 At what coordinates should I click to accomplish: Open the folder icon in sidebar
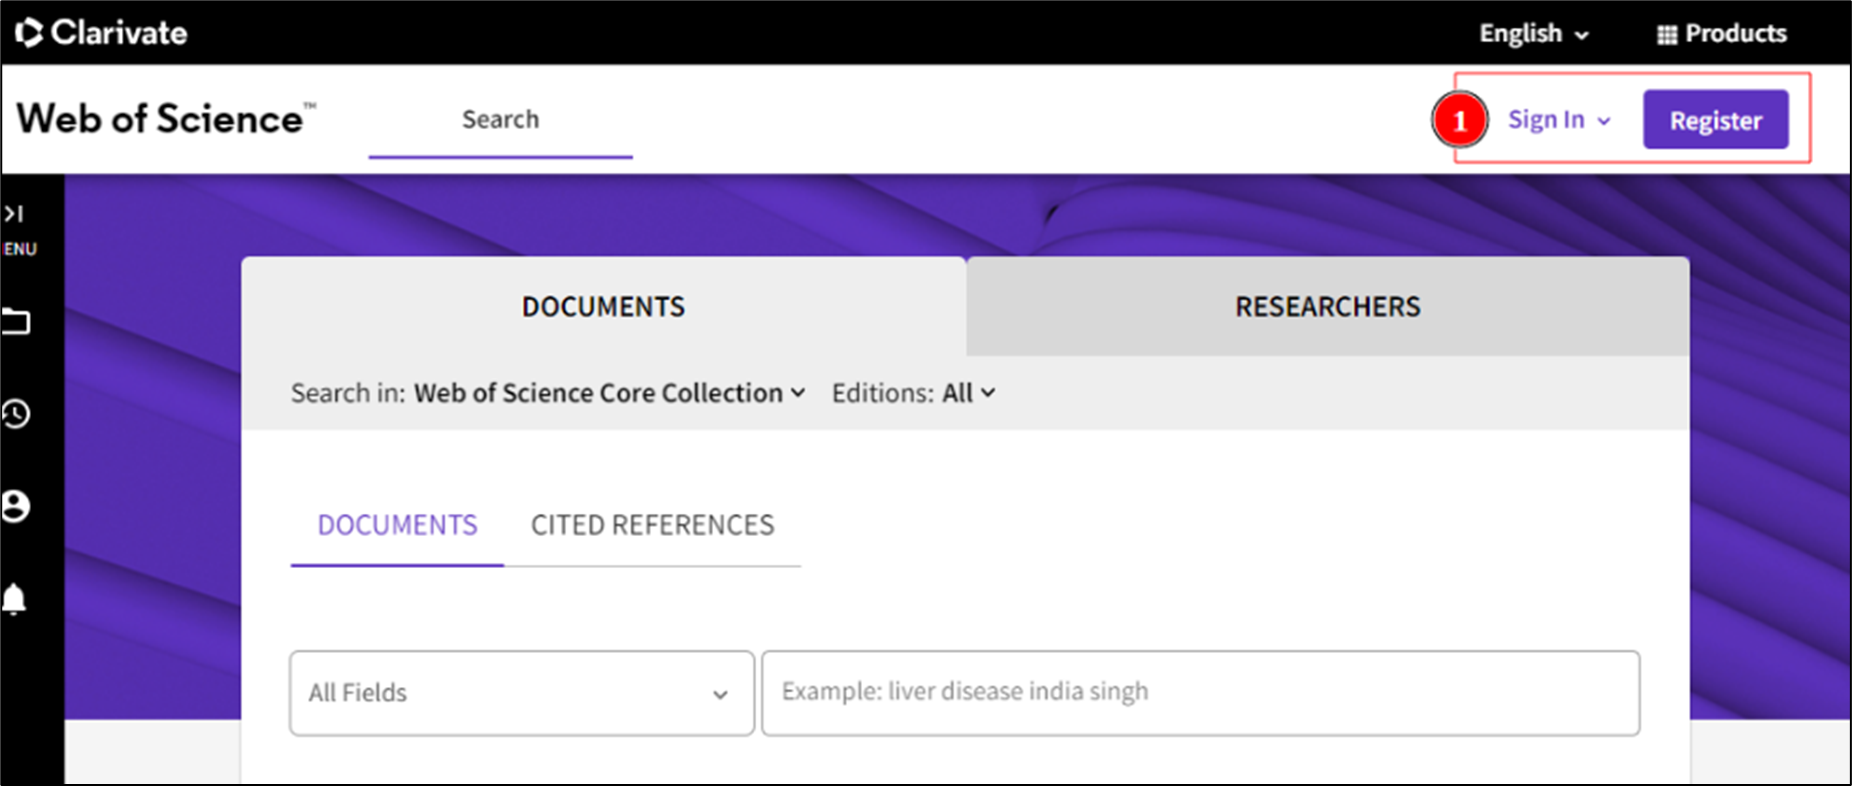pos(16,322)
